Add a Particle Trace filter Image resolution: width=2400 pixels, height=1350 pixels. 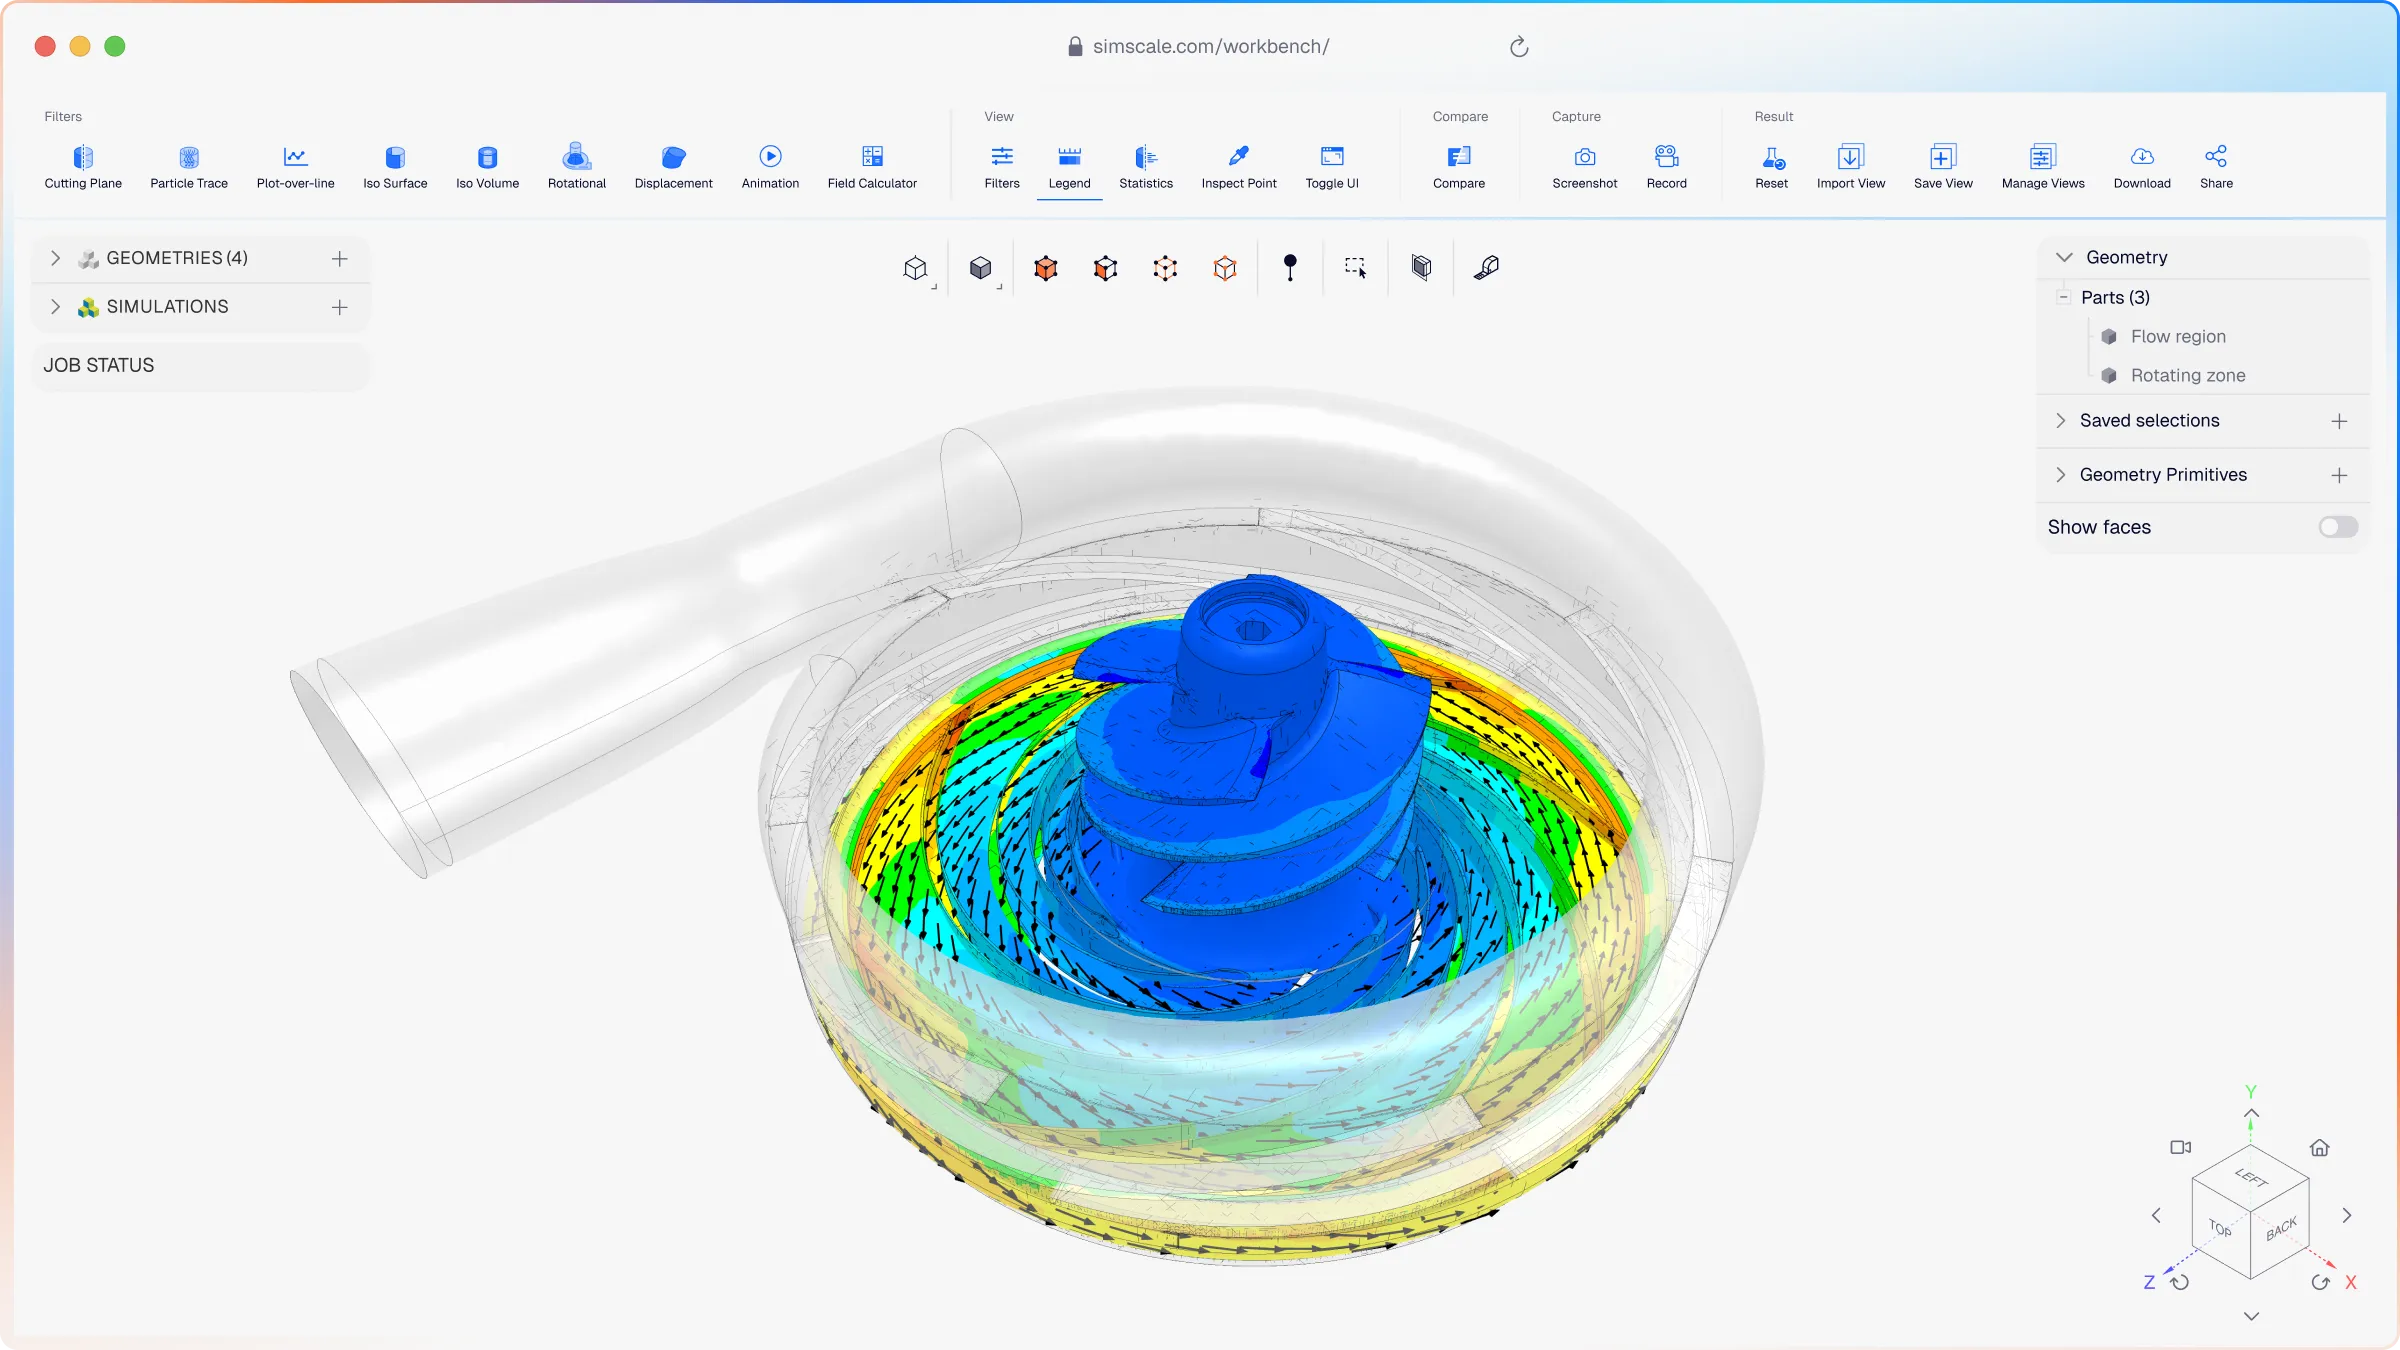click(x=189, y=166)
